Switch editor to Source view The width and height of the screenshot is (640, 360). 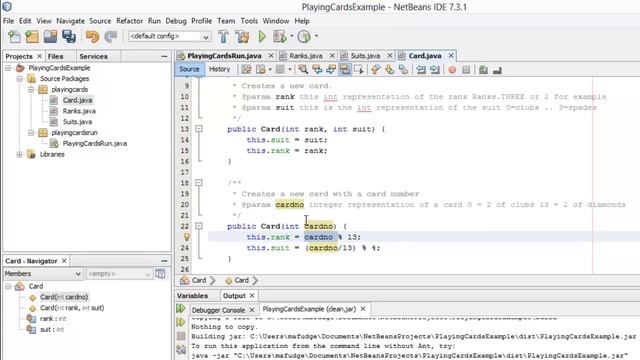[189, 69]
